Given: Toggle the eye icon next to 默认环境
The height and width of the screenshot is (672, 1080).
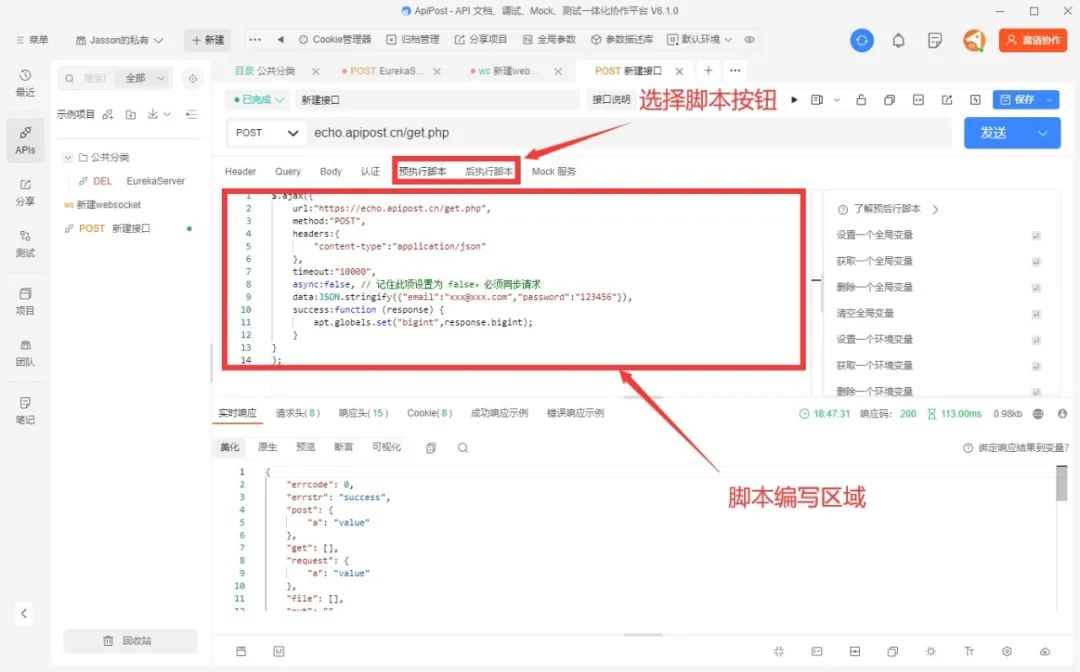Looking at the screenshot, I should coord(749,40).
